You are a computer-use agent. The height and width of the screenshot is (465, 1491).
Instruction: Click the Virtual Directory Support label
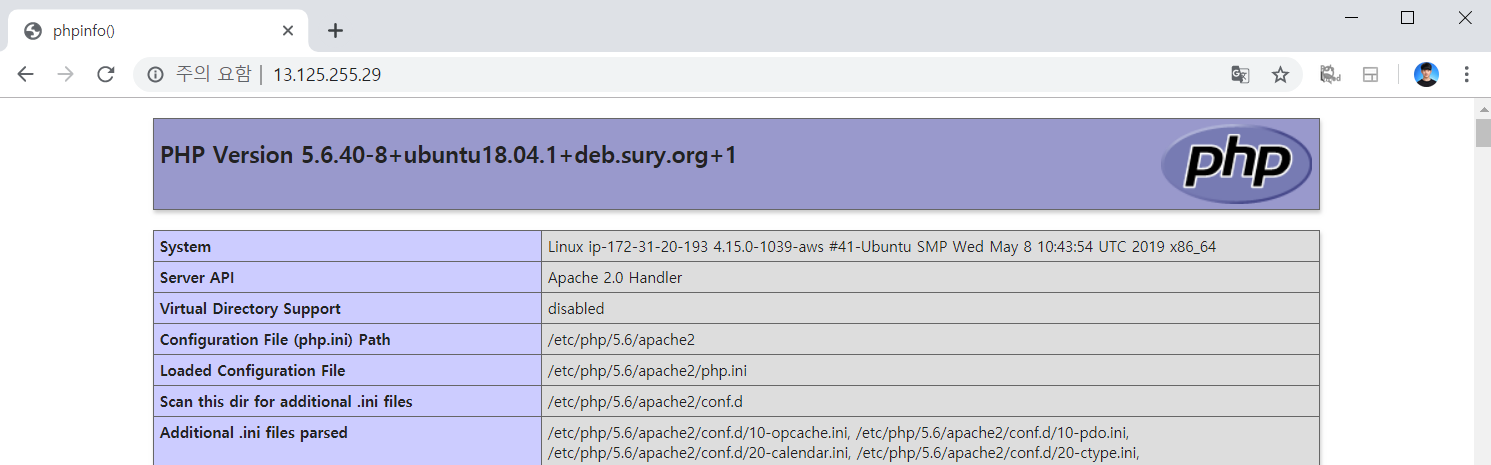250,309
